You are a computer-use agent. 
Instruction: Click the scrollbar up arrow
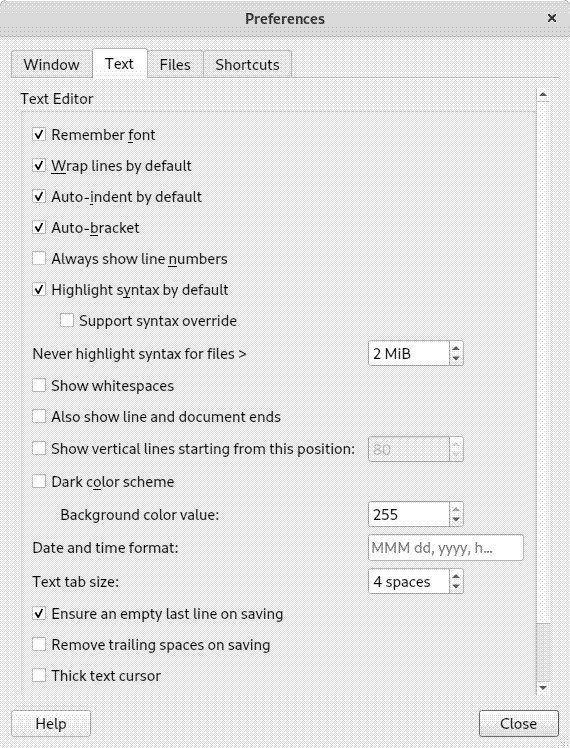pos(543,95)
